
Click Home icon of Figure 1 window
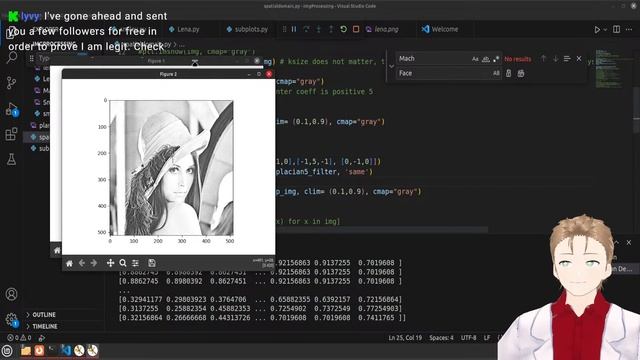click(x=57, y=250)
